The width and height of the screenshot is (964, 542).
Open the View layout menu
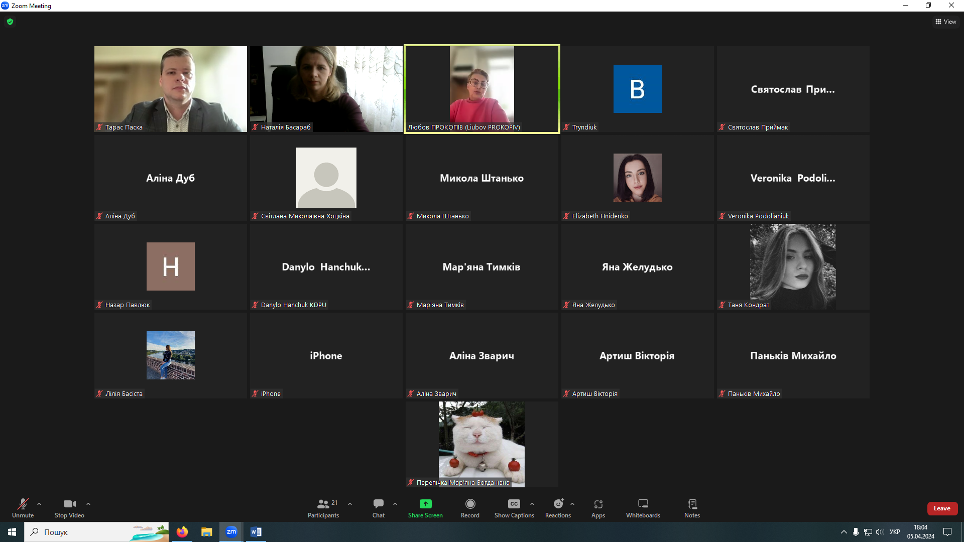tap(945, 21)
